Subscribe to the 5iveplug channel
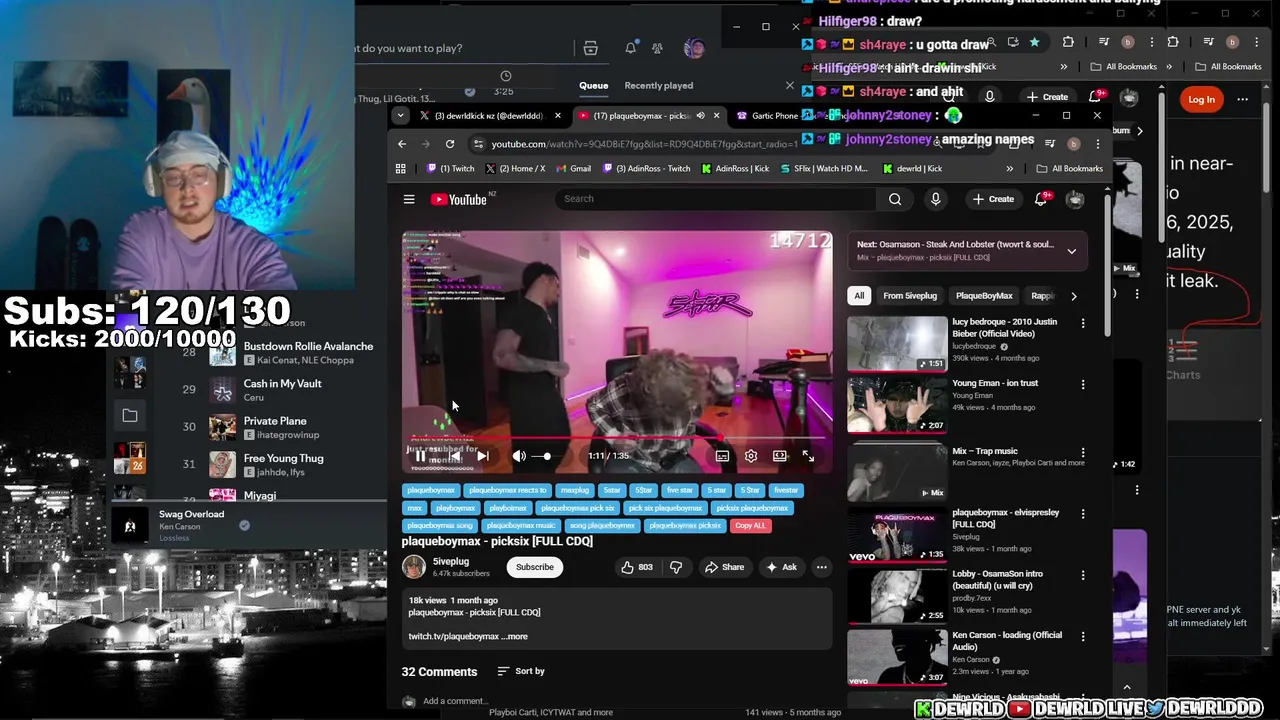Viewport: 1280px width, 720px height. (534, 567)
